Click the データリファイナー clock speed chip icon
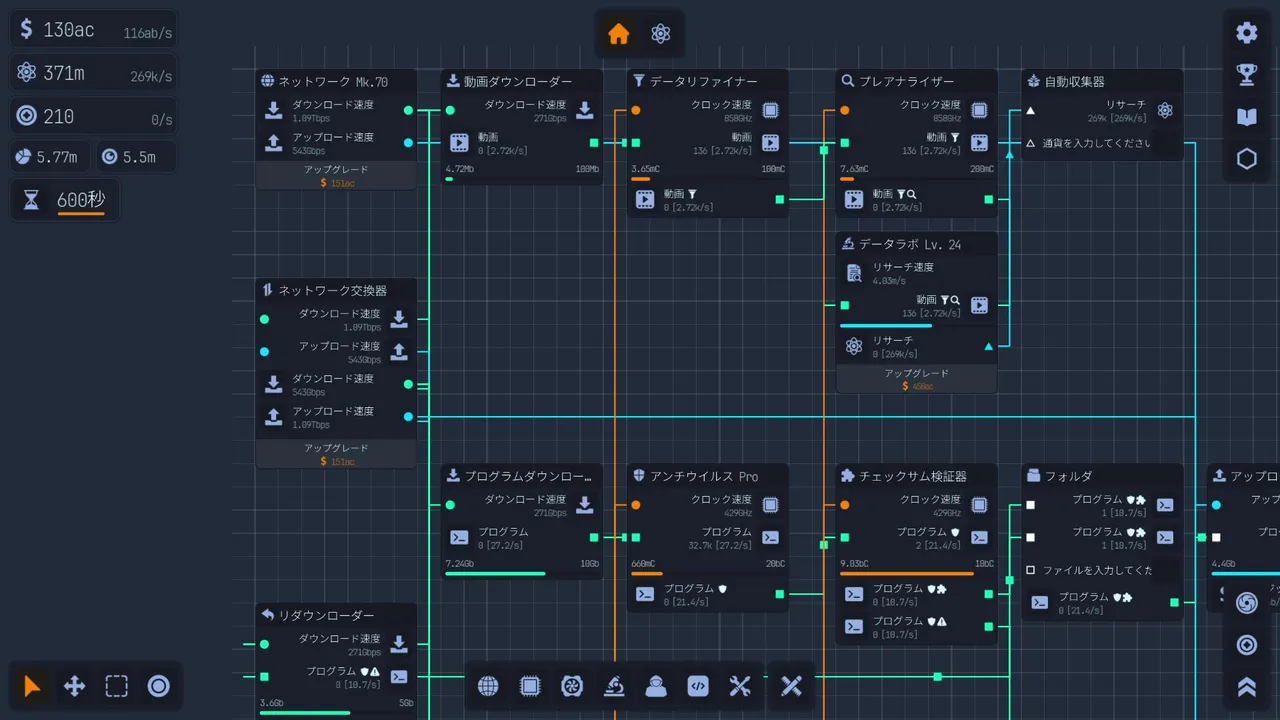 click(x=770, y=110)
